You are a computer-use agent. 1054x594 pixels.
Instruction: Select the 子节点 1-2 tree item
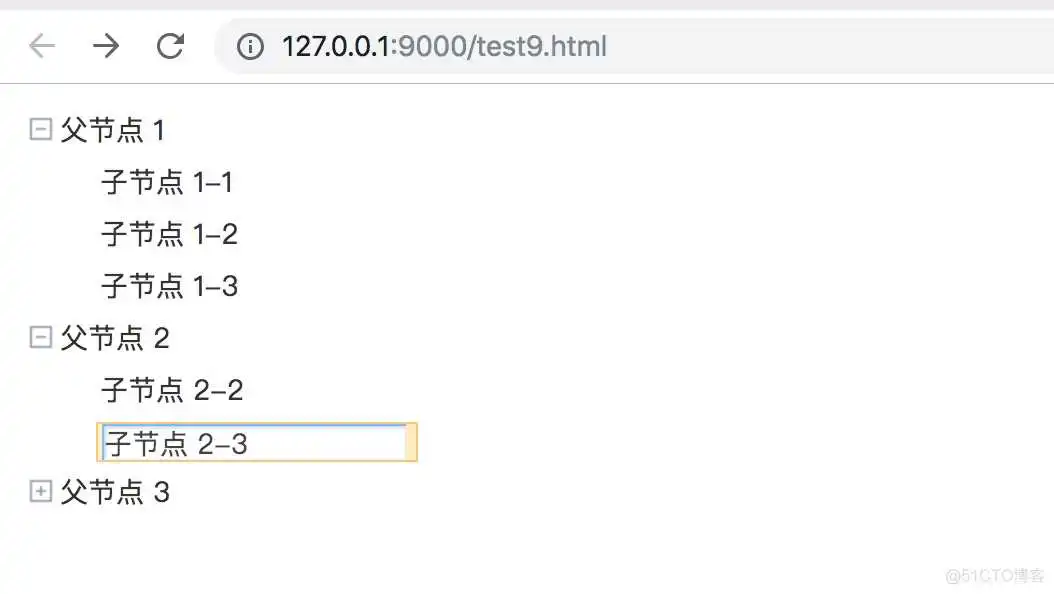[168, 234]
